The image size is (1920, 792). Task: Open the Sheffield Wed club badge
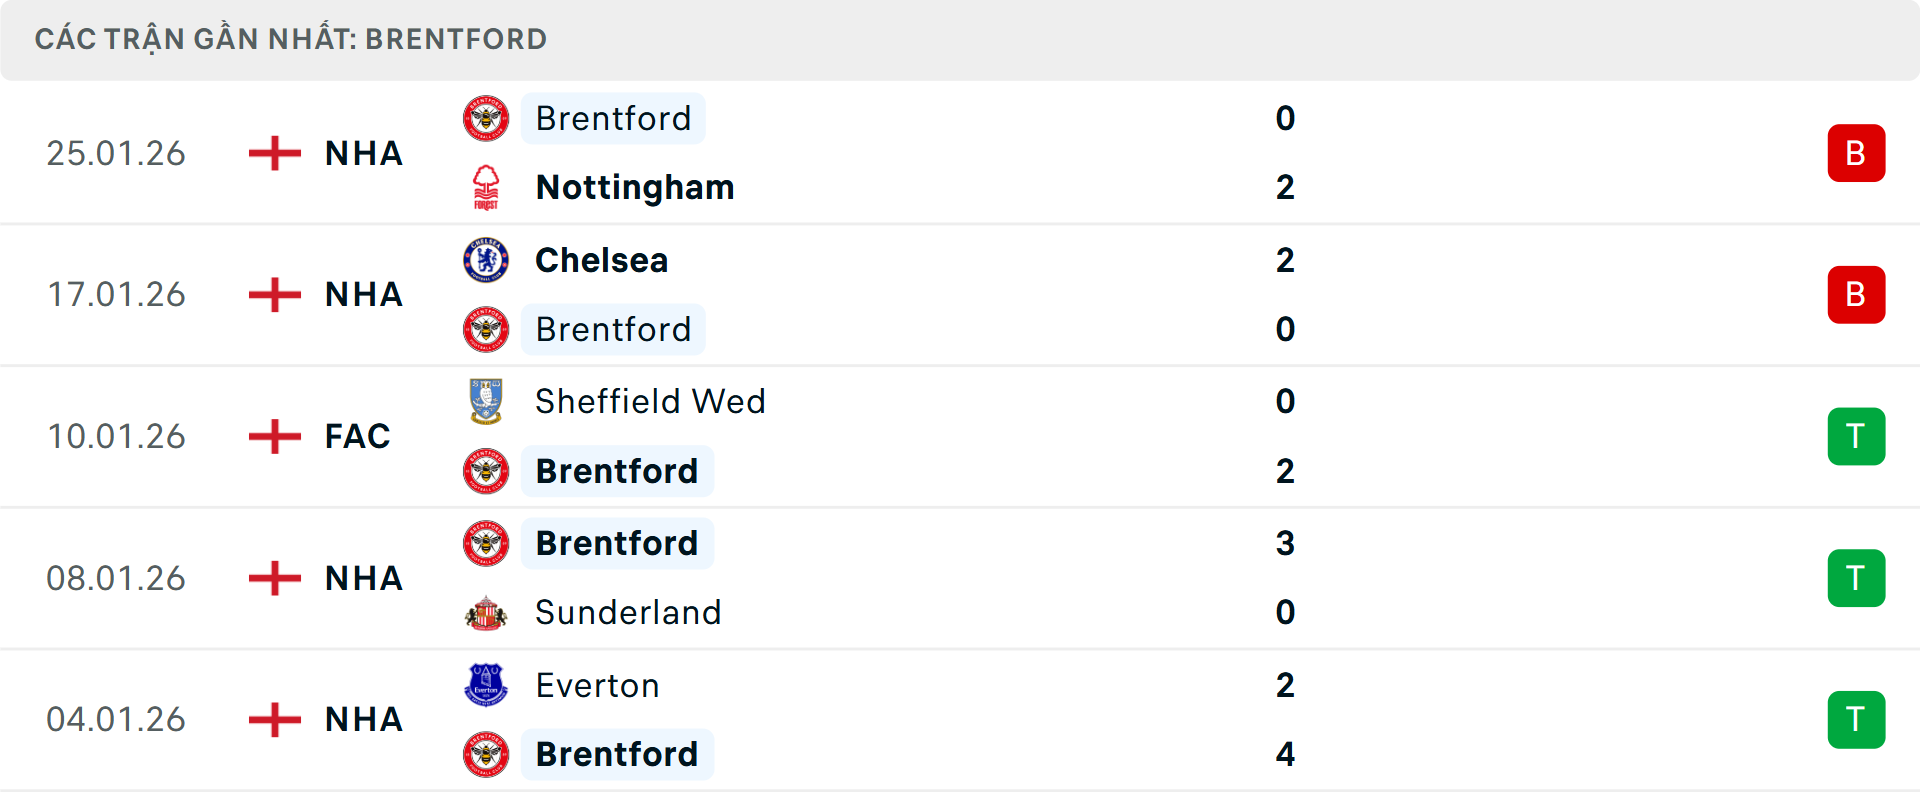click(486, 401)
